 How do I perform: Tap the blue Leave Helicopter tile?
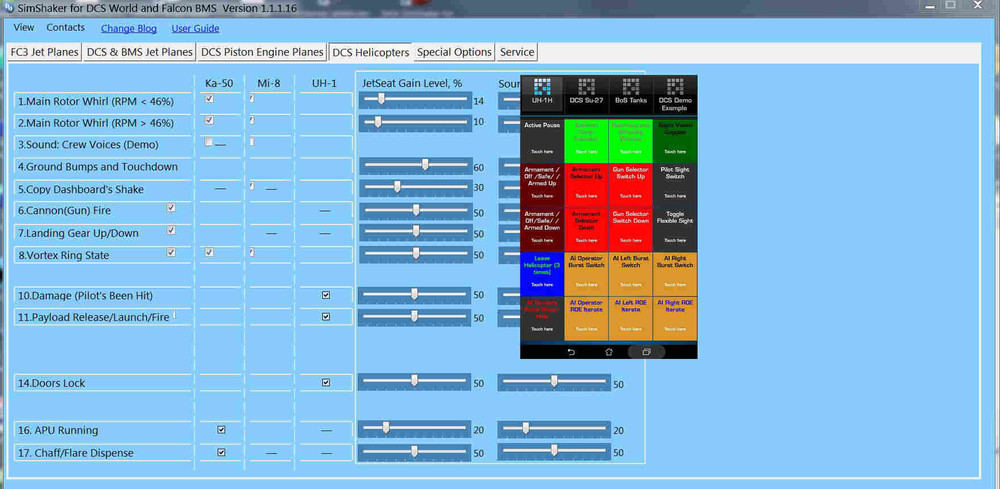tap(542, 274)
